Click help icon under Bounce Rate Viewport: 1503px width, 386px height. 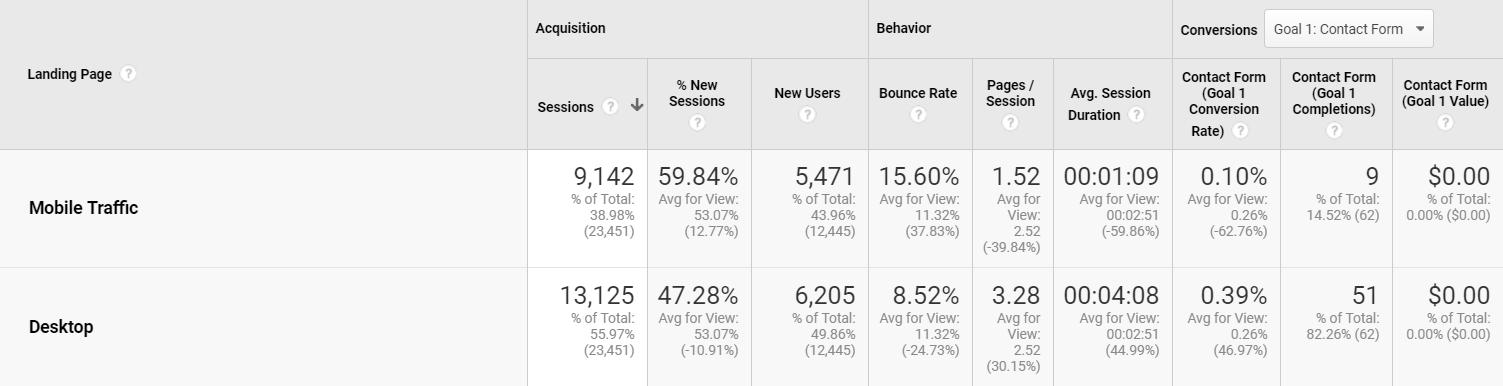pos(918,115)
